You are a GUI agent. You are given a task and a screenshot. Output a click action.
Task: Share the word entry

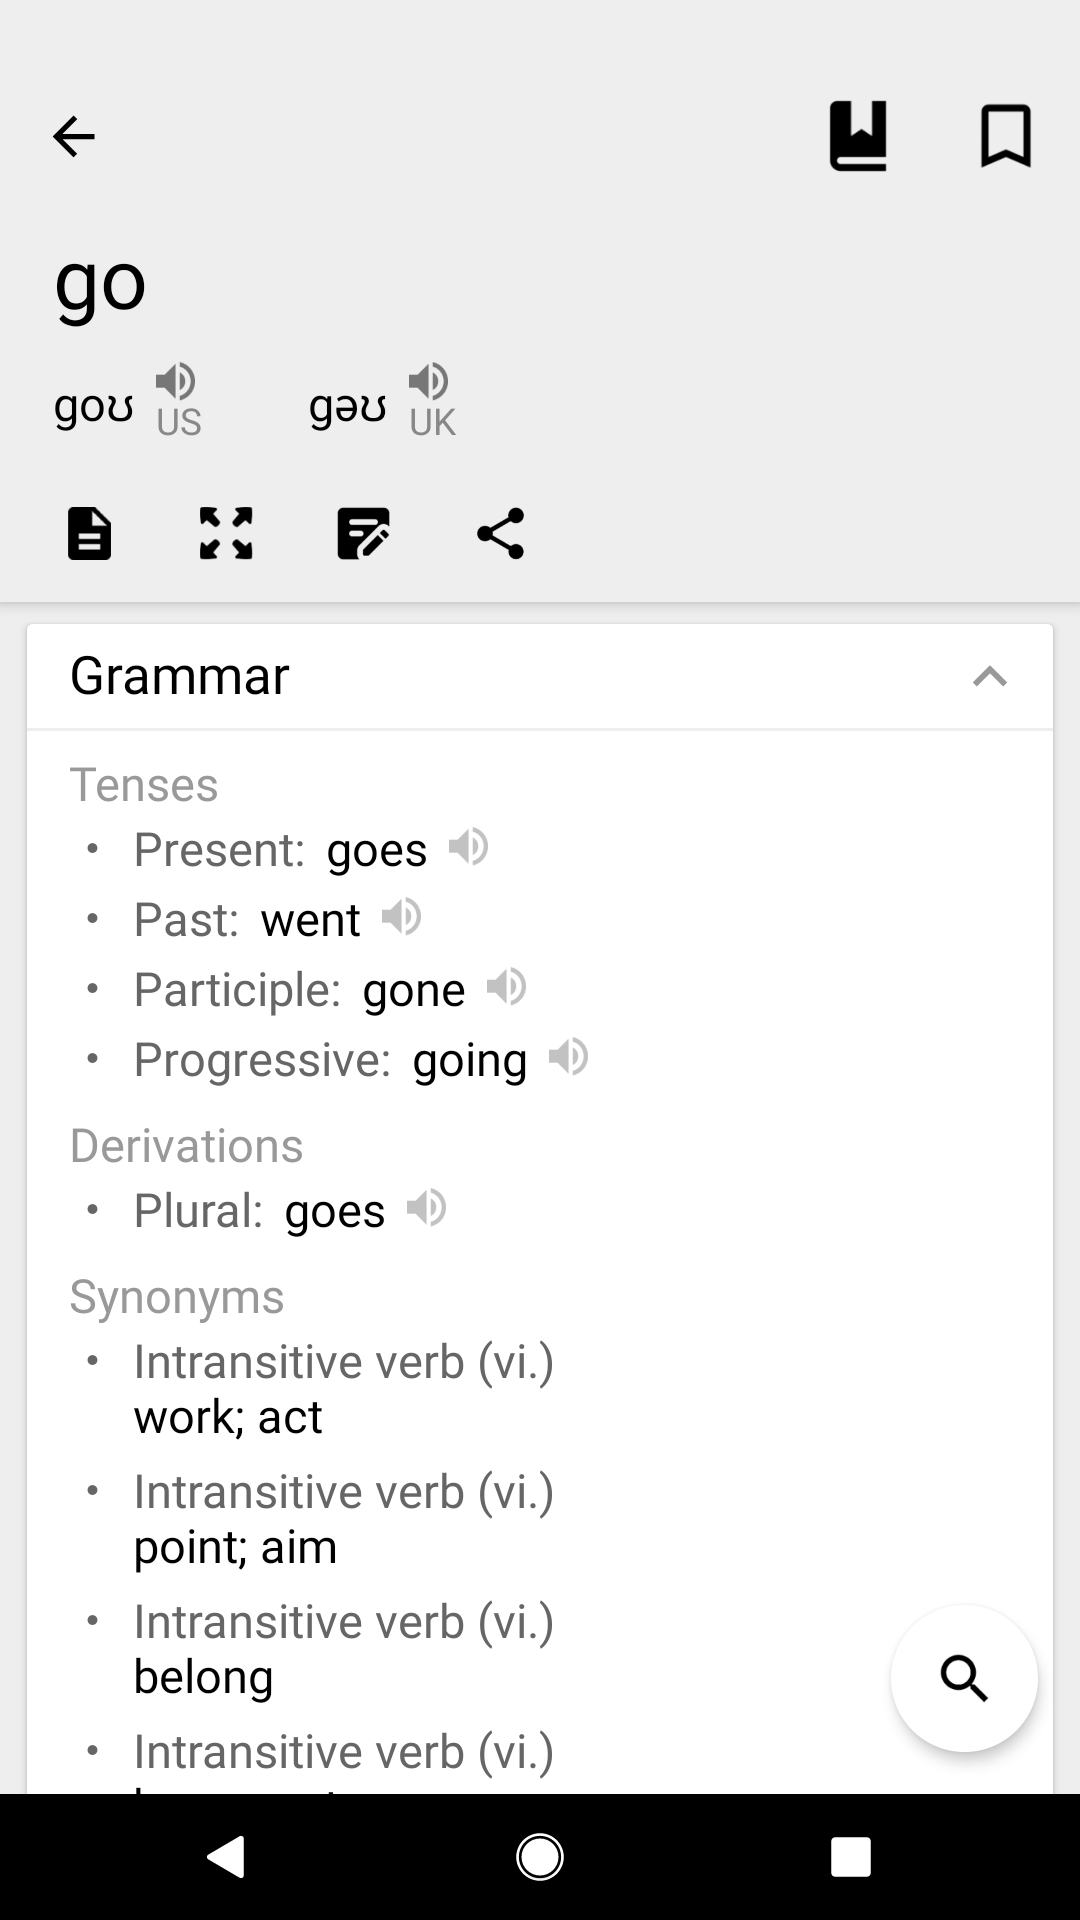[x=500, y=533]
